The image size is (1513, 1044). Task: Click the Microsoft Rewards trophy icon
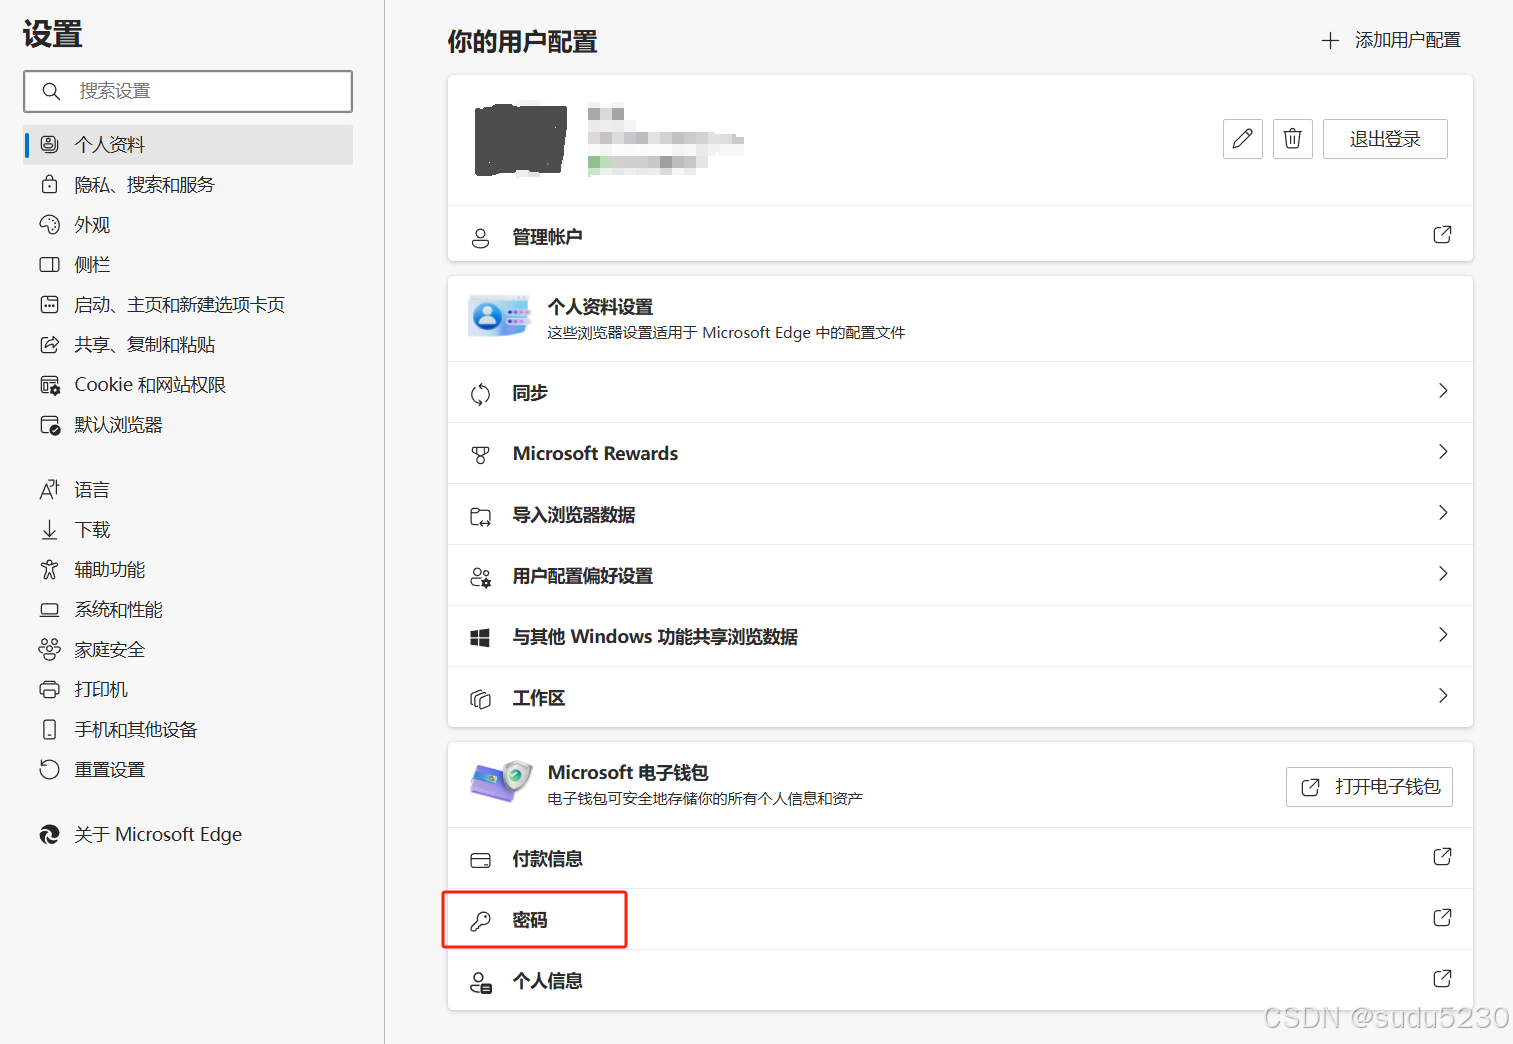click(481, 455)
